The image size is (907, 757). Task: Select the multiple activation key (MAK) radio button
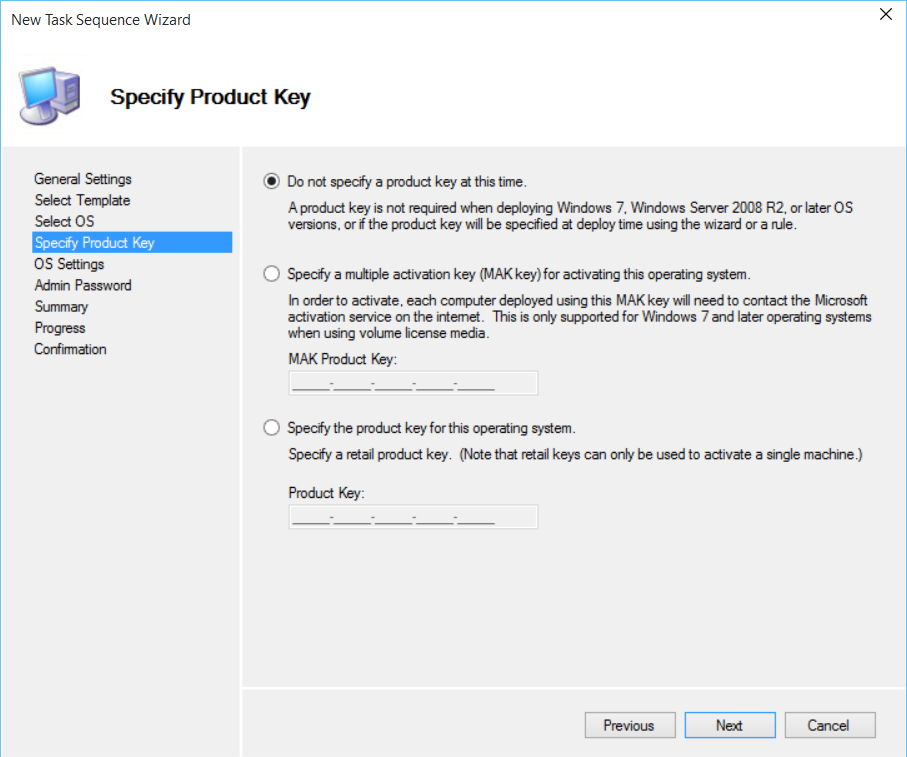[x=271, y=274]
